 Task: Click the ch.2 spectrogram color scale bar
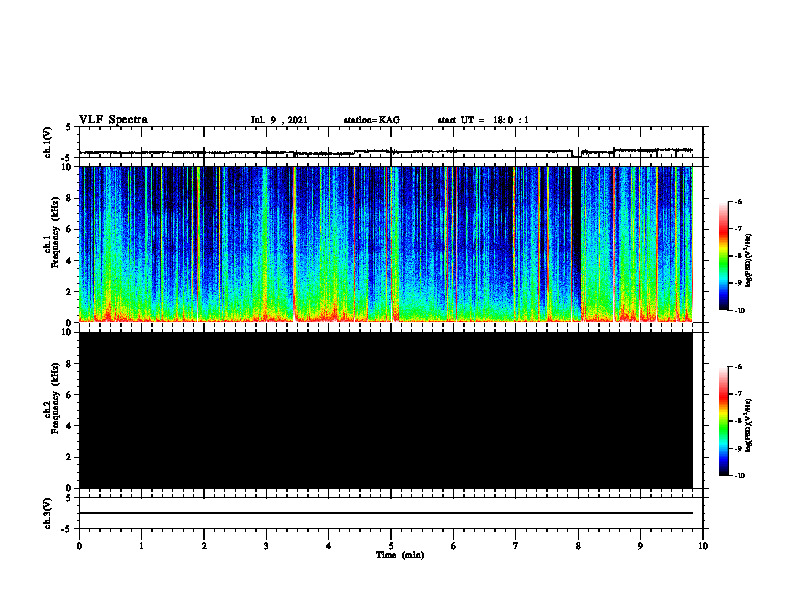coord(723,421)
